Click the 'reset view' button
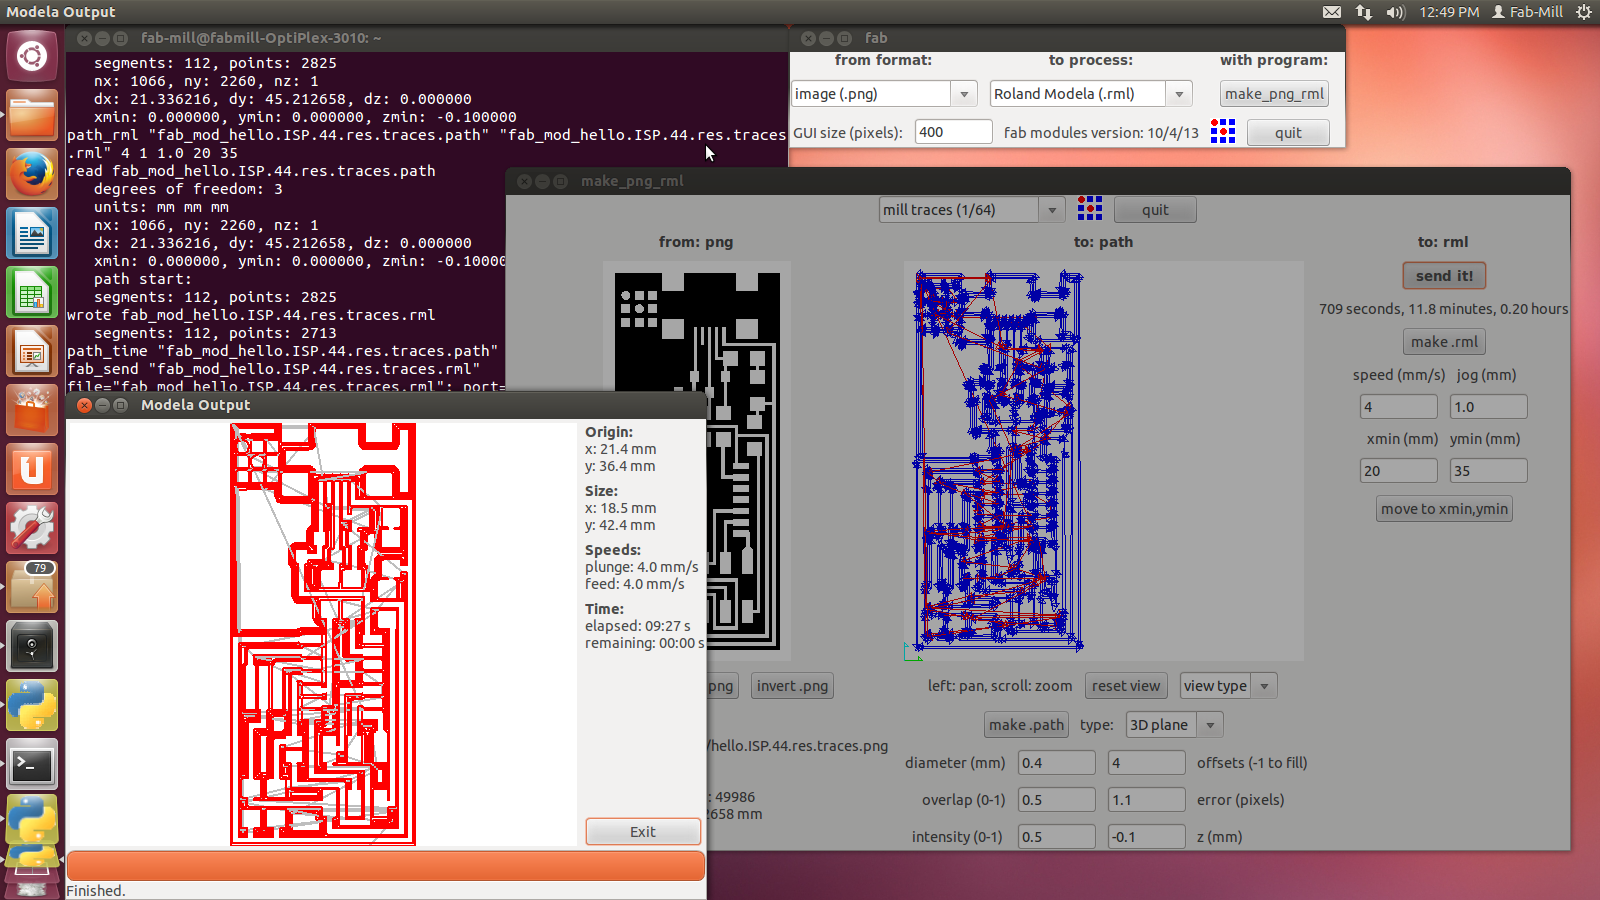Viewport: 1600px width, 900px height. [x=1126, y=686]
